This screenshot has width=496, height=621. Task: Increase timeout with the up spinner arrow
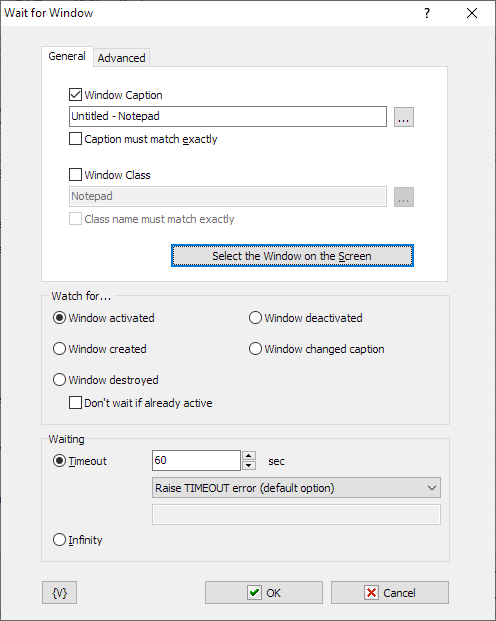249,455
